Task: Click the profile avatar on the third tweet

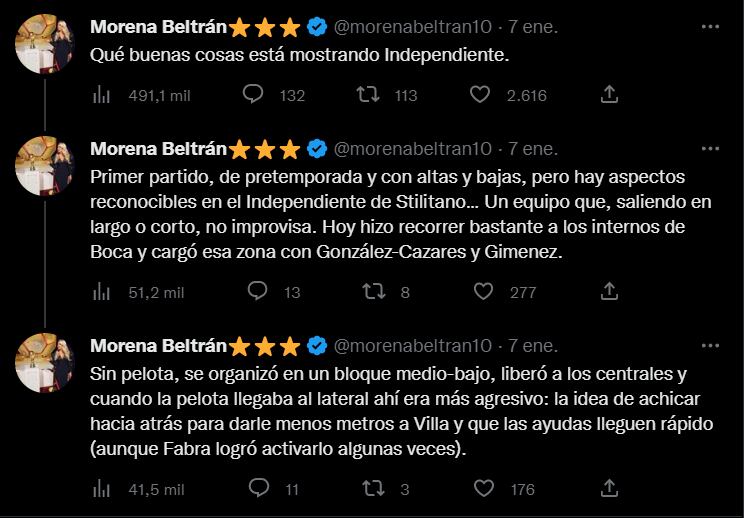Action: click(x=42, y=359)
